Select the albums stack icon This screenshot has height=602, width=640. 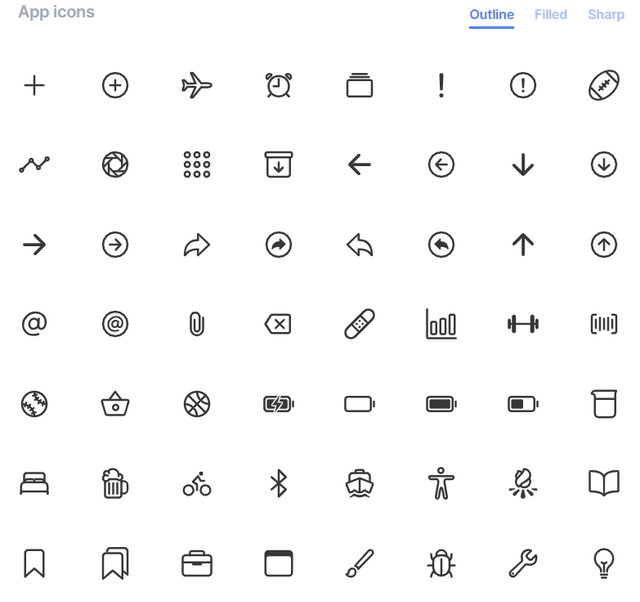(360, 85)
